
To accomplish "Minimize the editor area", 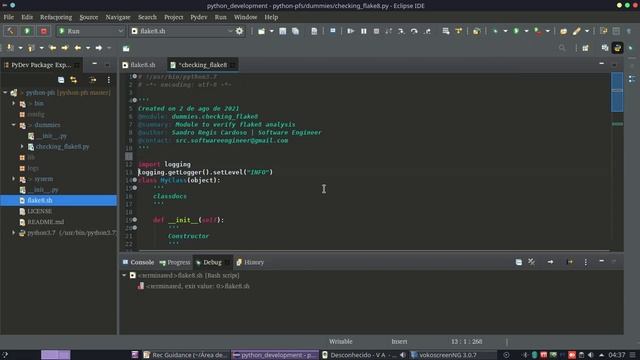I will click(602, 64).
